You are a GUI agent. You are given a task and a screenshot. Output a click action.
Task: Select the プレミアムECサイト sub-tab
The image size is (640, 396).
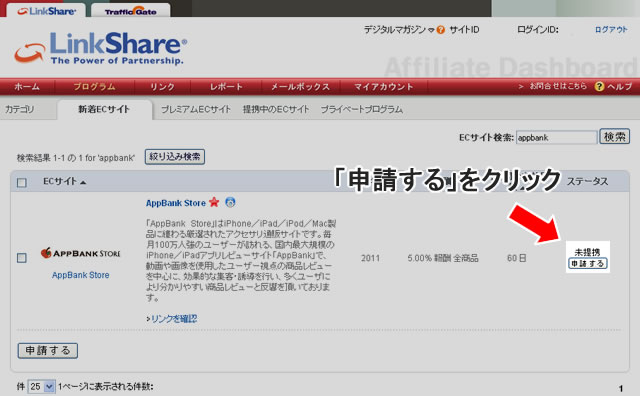pos(196,109)
